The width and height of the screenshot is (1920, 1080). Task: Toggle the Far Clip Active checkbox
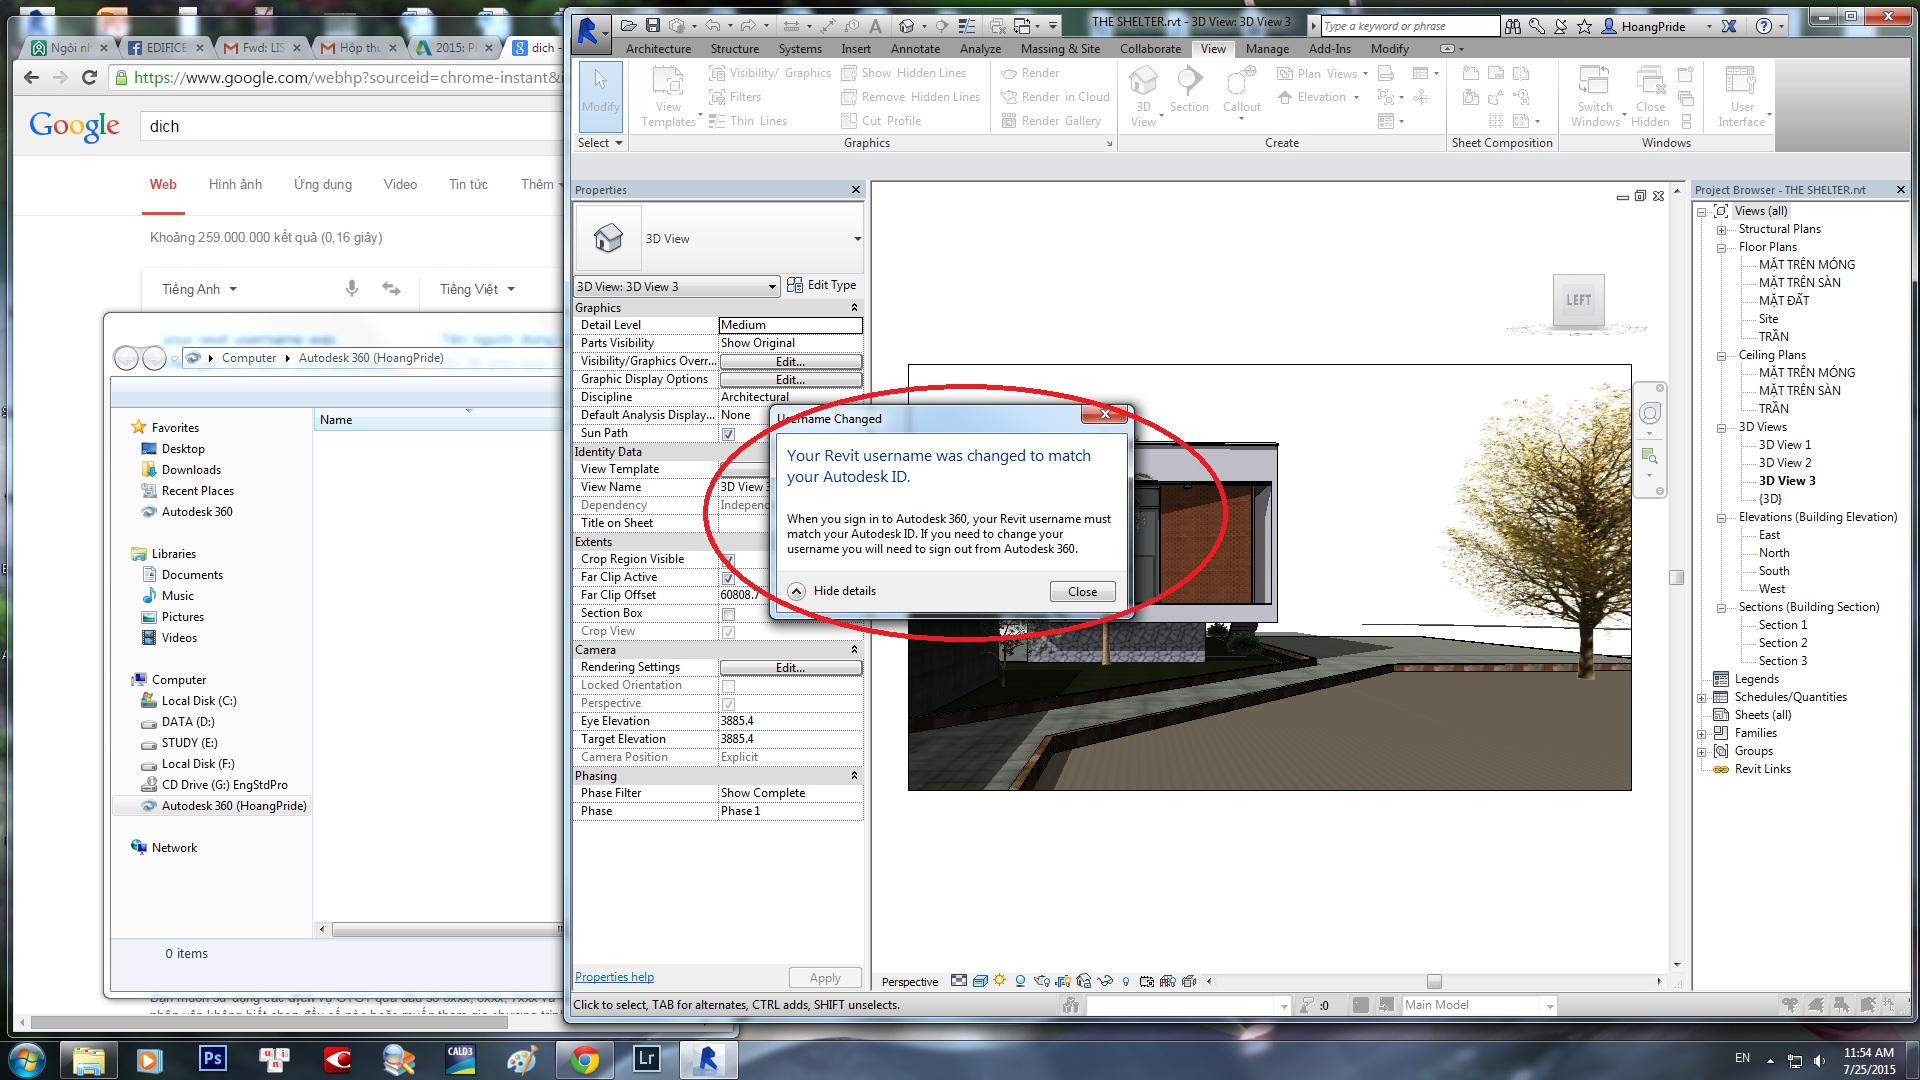point(728,578)
